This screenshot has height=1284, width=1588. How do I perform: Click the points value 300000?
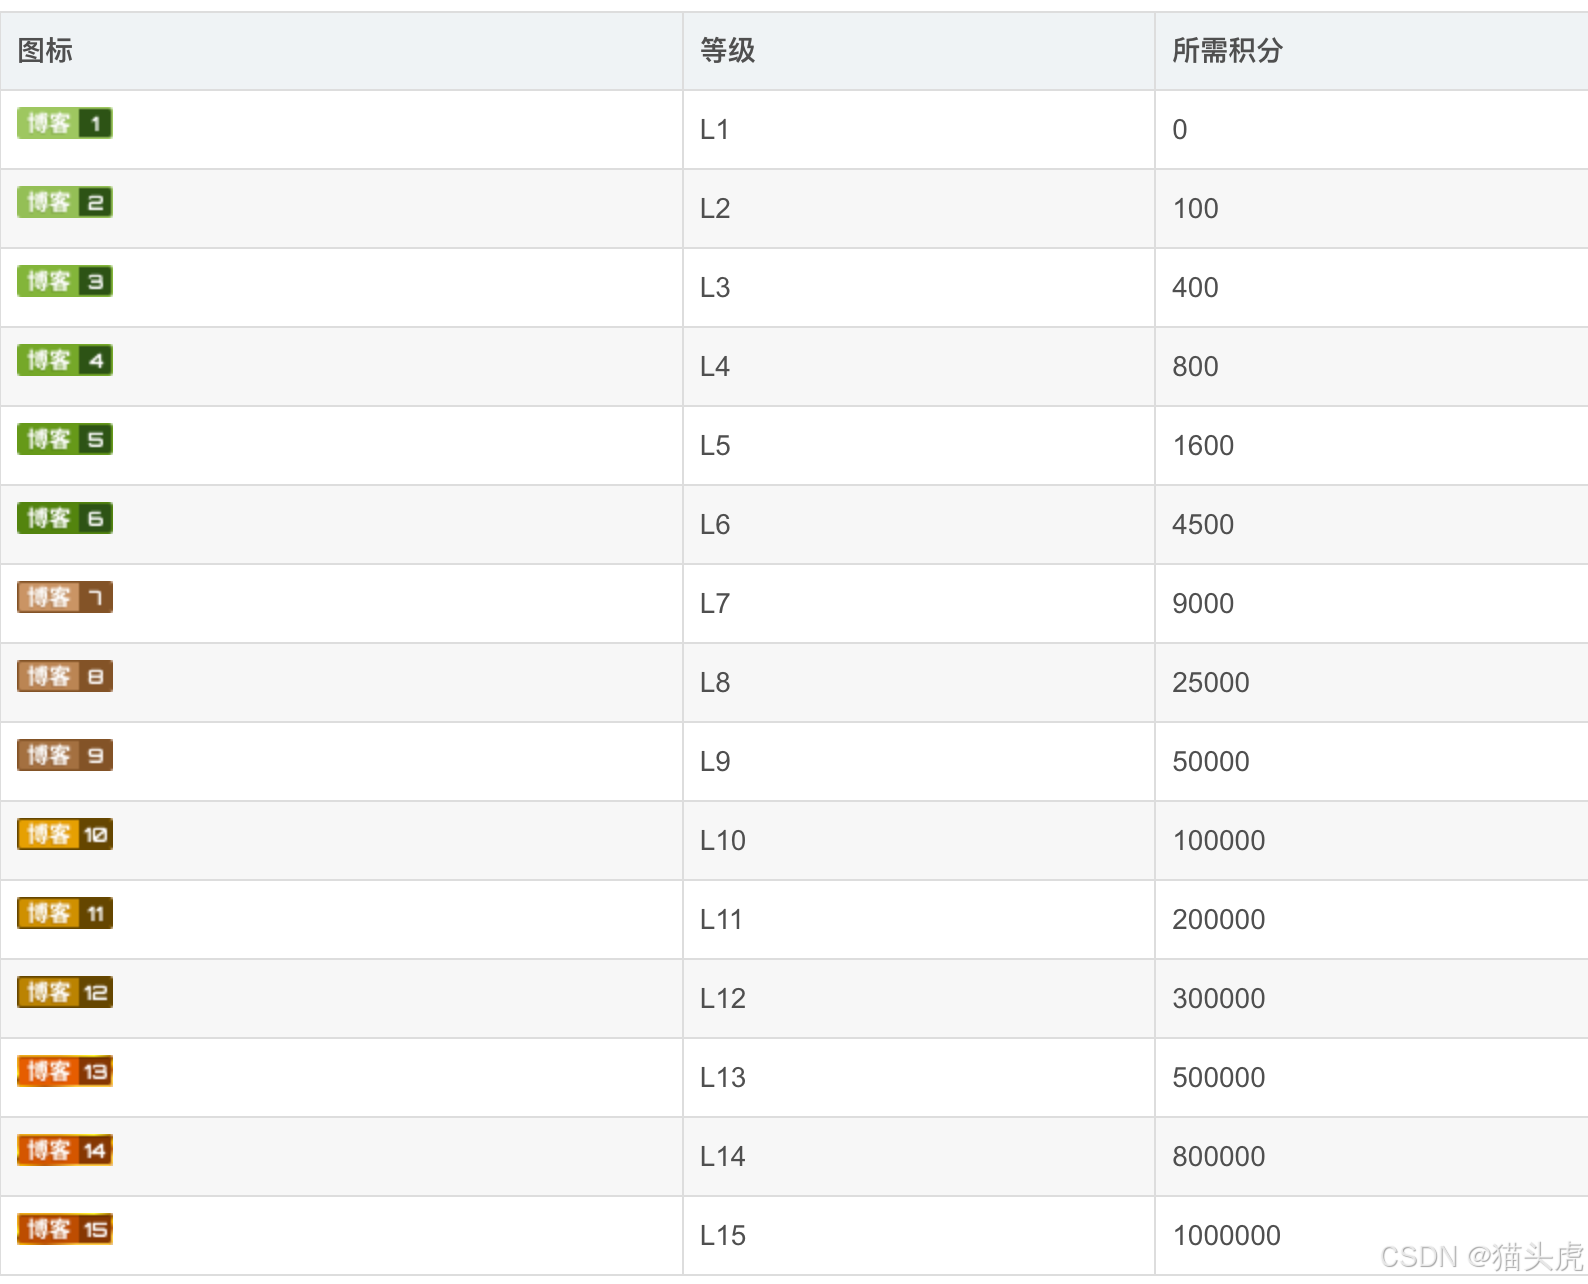pos(1219,998)
